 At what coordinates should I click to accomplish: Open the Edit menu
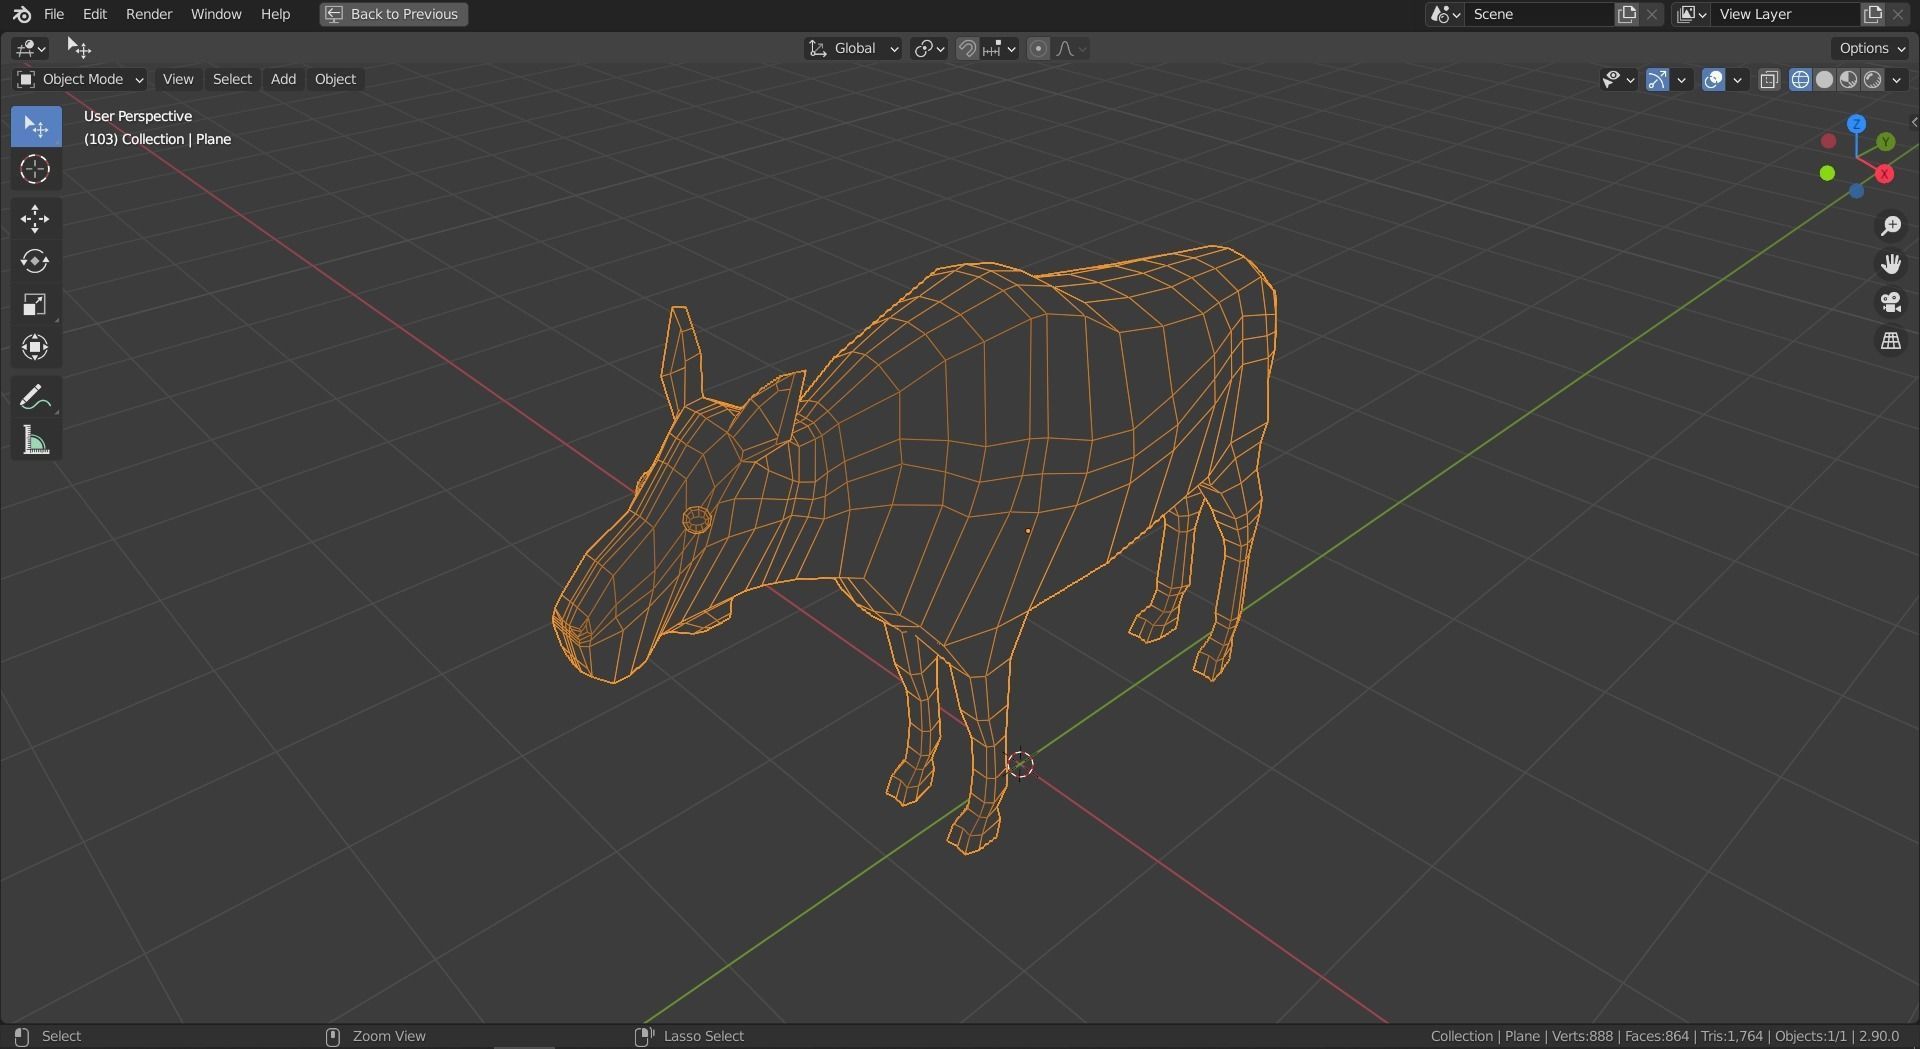click(95, 14)
